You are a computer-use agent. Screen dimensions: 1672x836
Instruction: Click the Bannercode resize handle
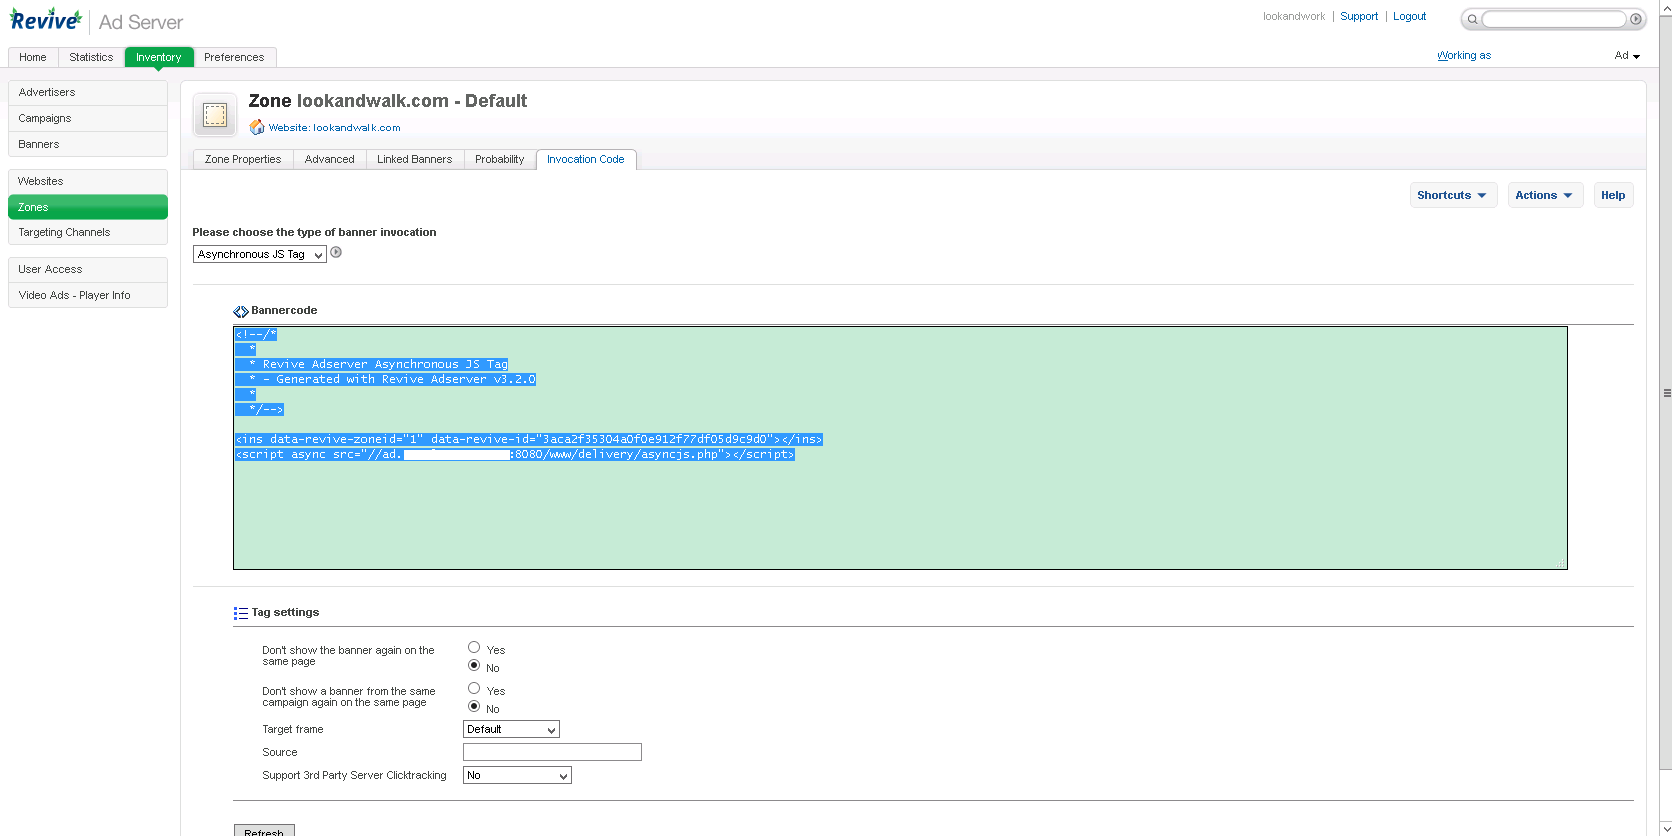tap(1561, 564)
